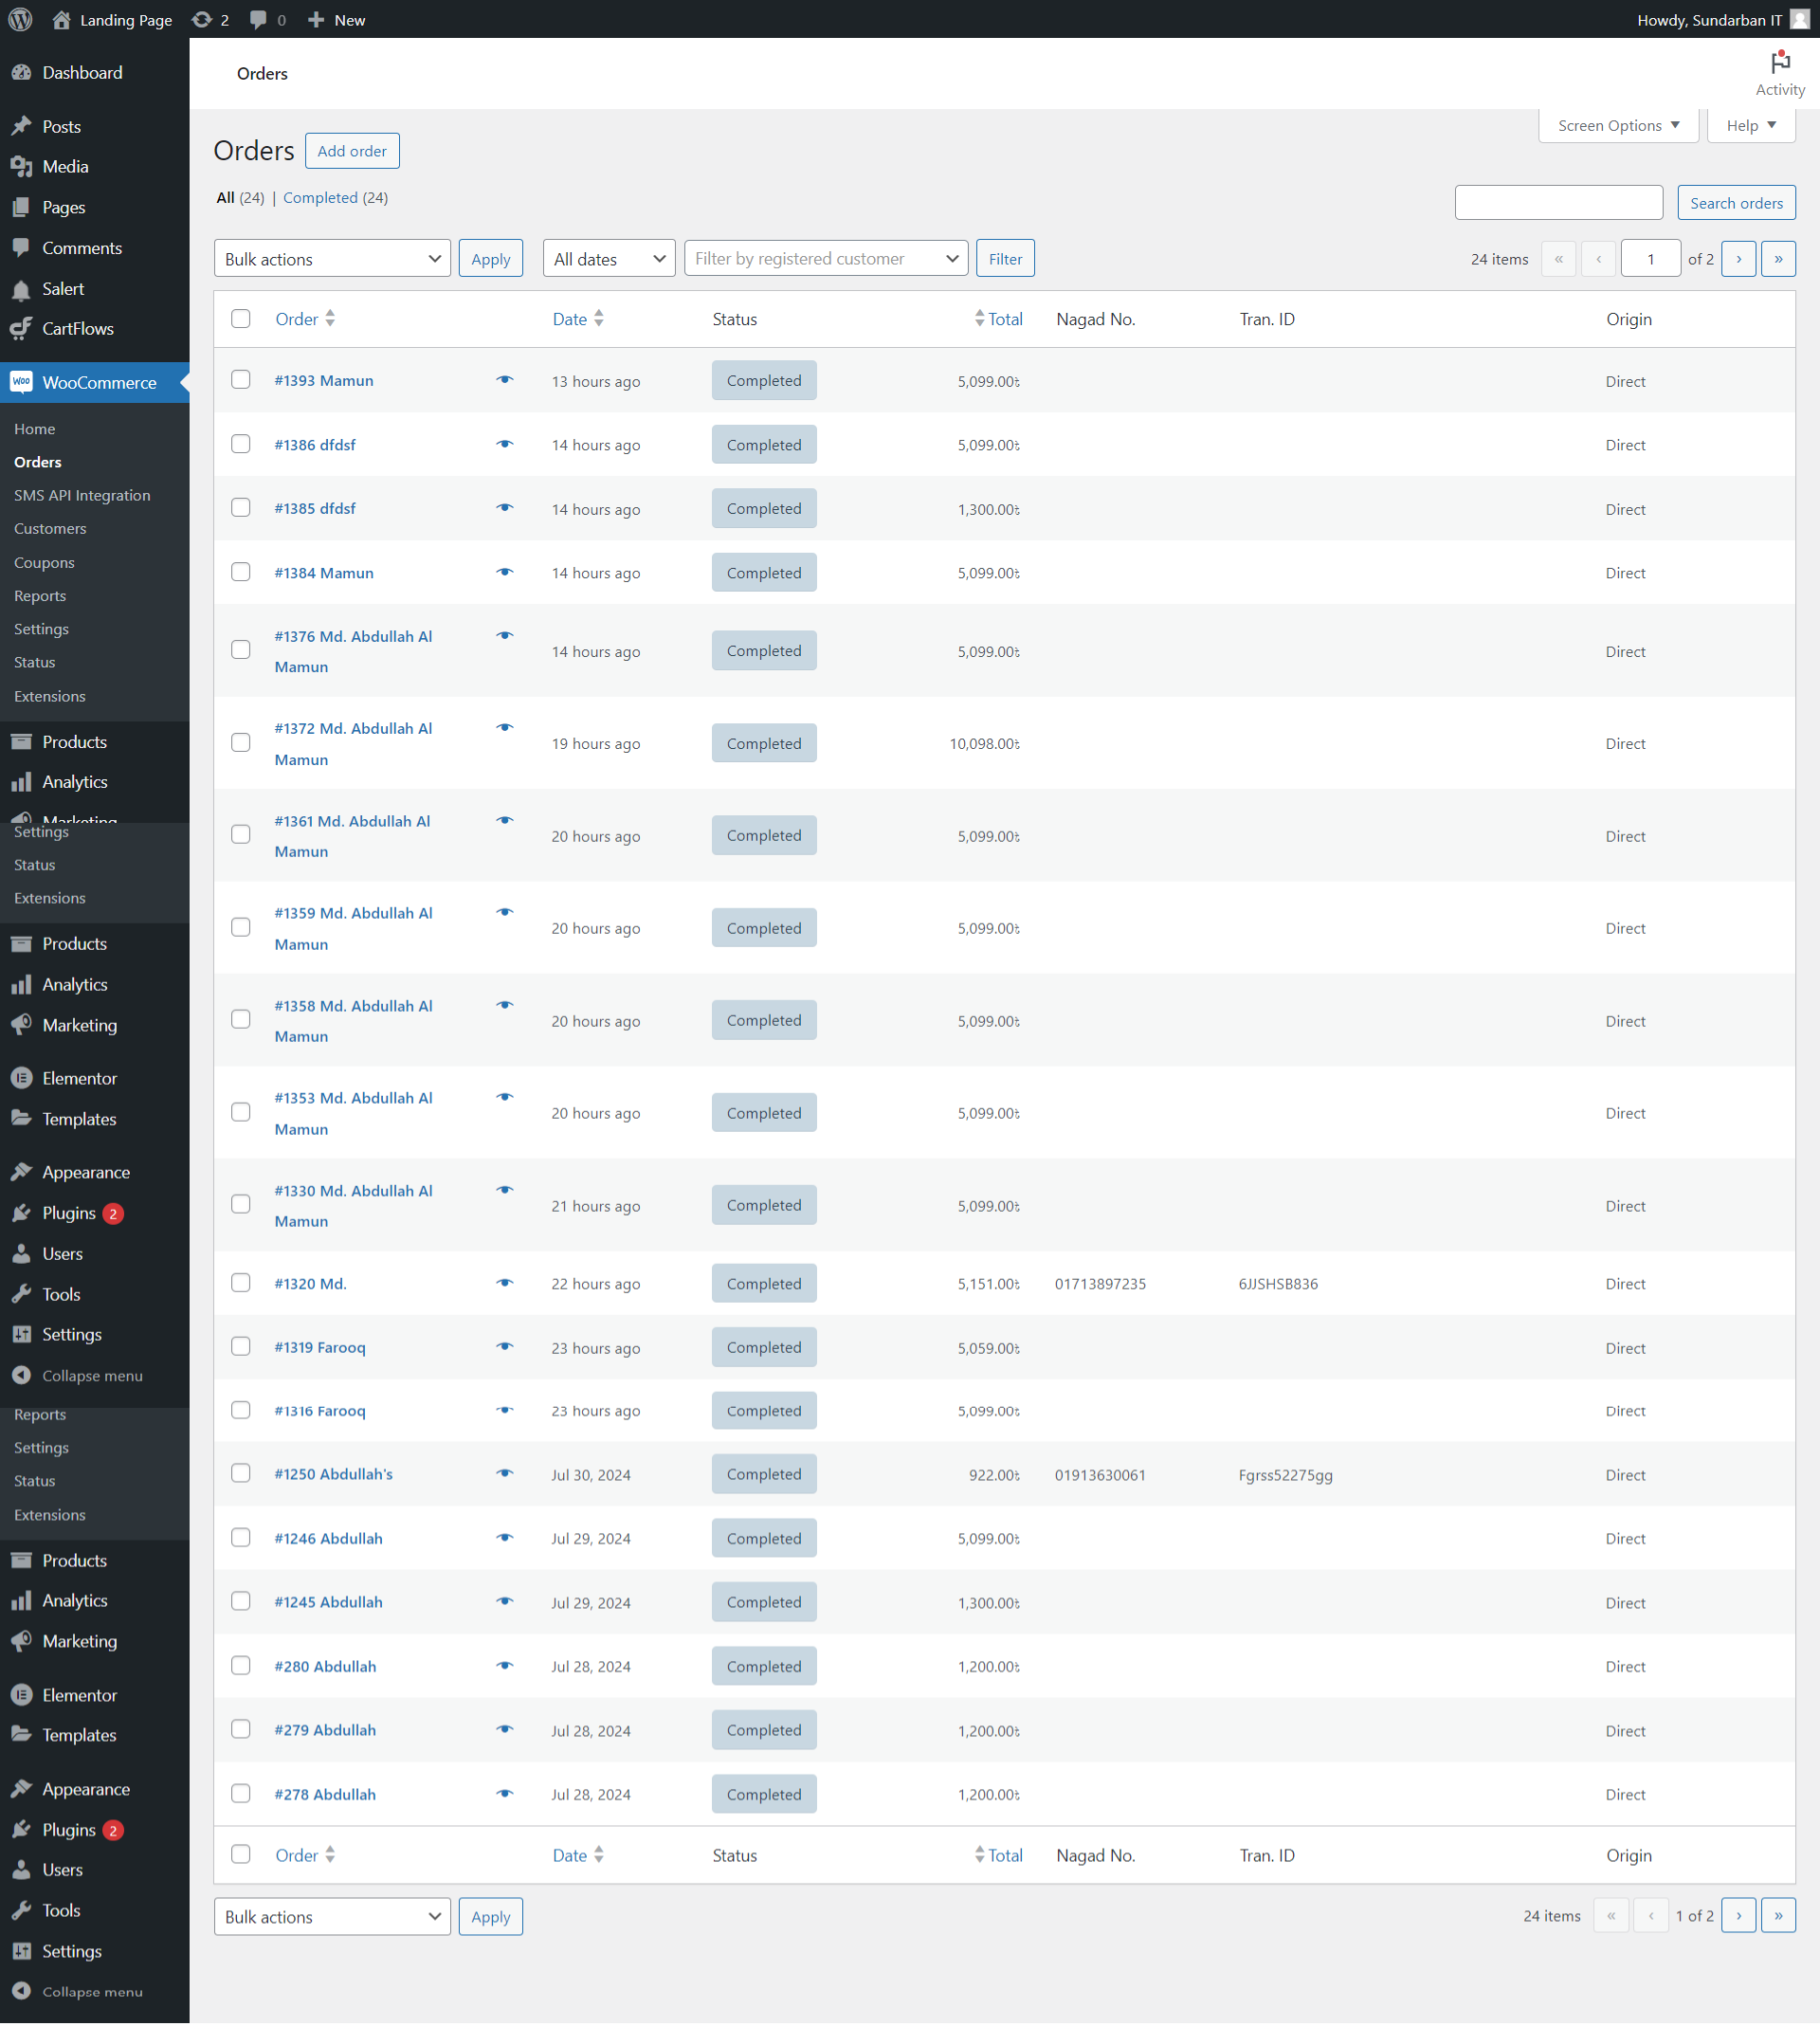Preview order #1393 with eye icon
This screenshot has width=1820, height=2026.
[x=505, y=380]
